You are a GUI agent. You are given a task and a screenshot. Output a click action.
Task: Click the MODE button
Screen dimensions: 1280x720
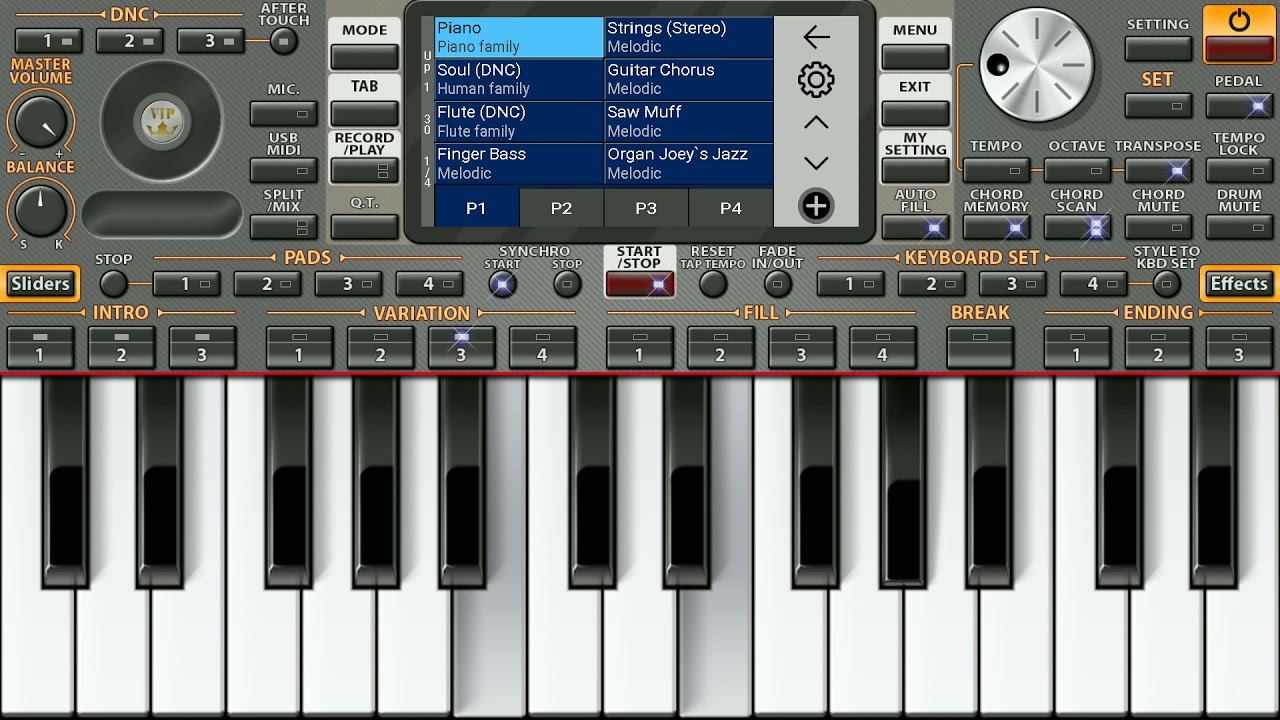(x=364, y=57)
